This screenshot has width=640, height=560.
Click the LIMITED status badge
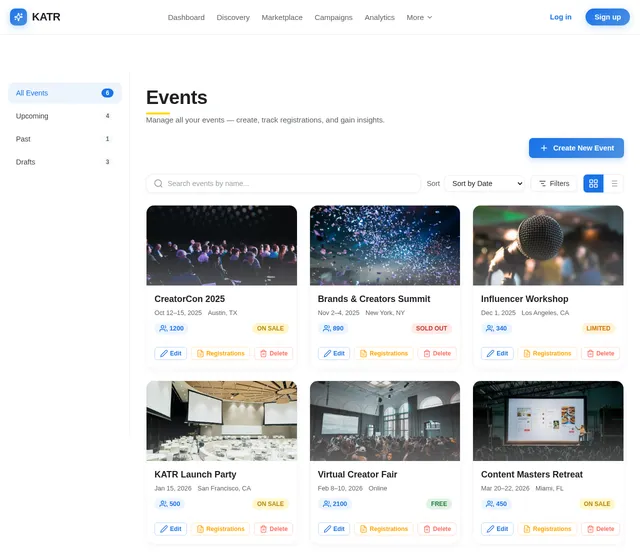[x=598, y=328]
